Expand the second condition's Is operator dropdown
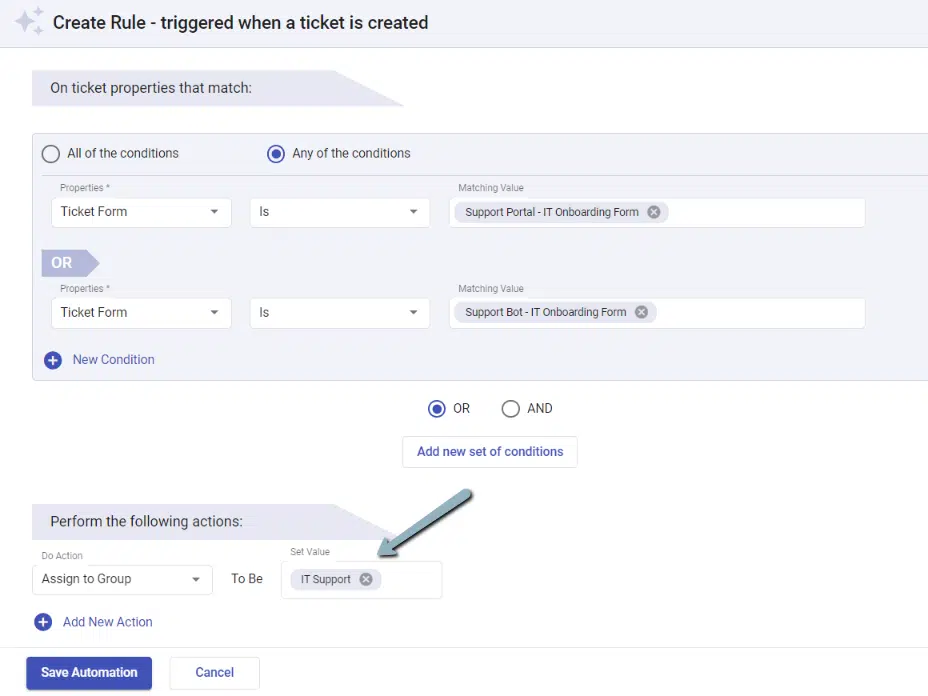 [x=339, y=313]
